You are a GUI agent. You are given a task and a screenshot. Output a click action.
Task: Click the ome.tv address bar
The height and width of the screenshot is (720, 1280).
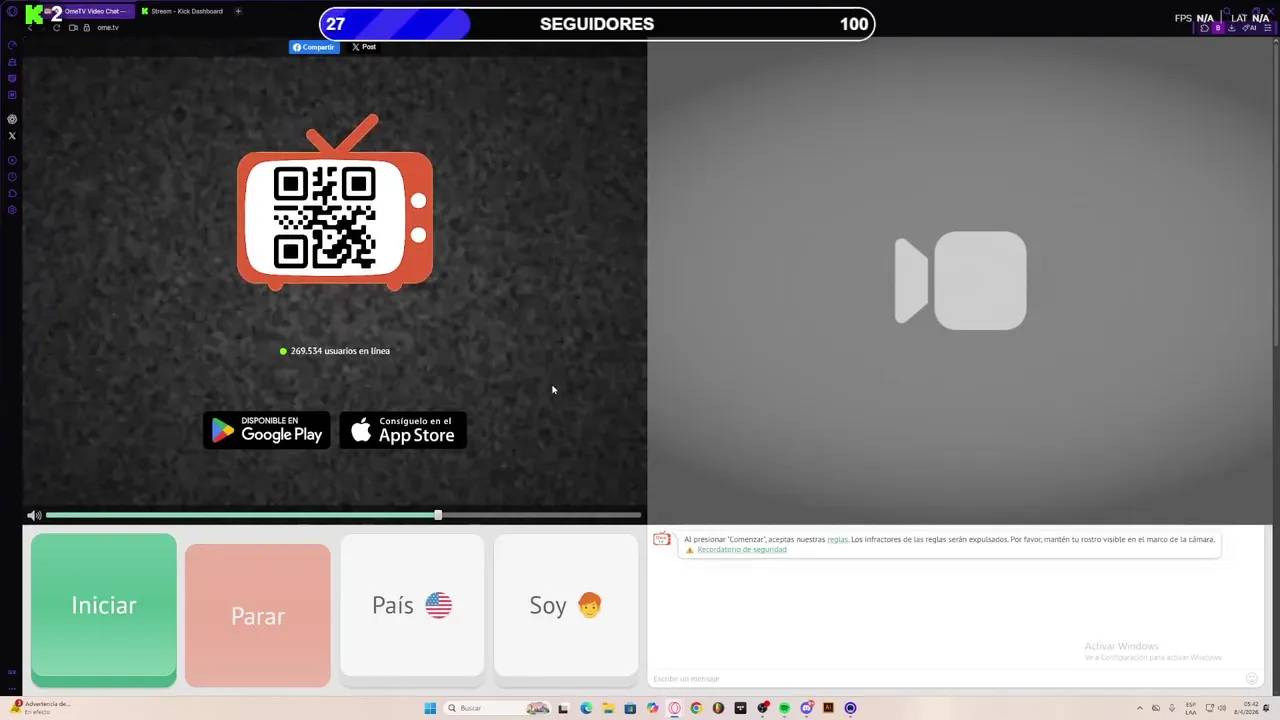click(107, 28)
